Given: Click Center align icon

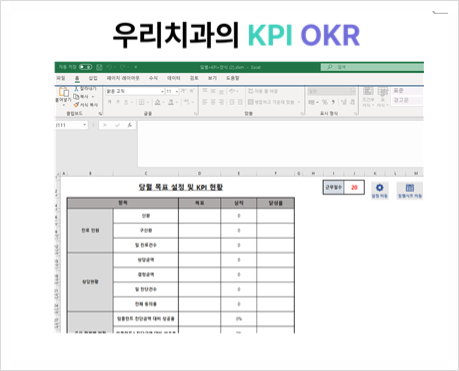Looking at the screenshot, I should tap(213, 102).
